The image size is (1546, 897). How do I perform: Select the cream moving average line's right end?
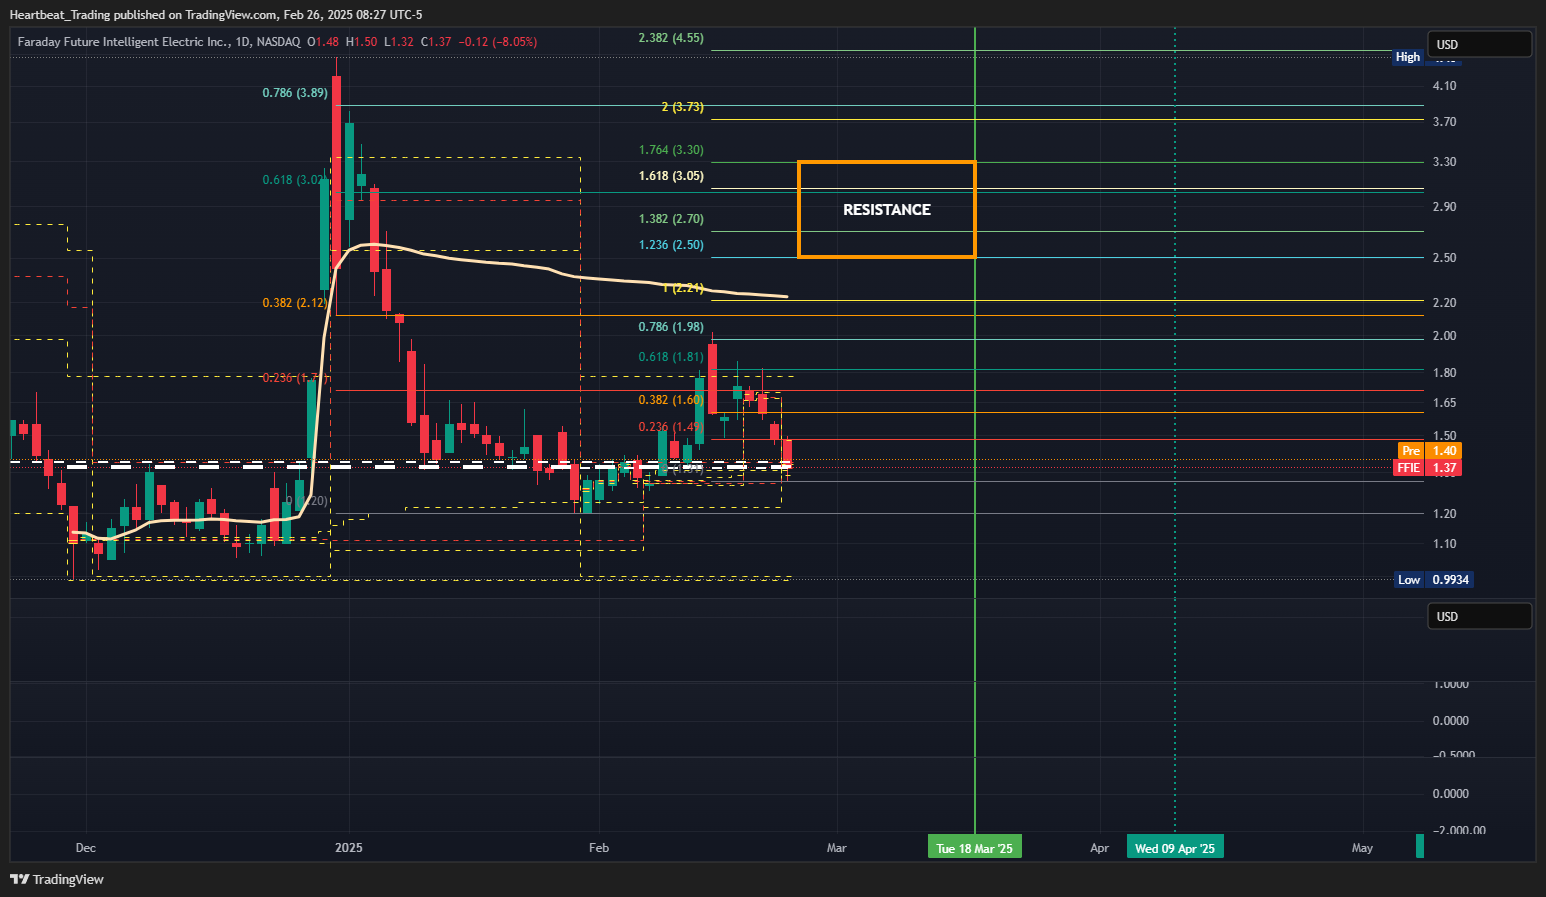point(785,296)
